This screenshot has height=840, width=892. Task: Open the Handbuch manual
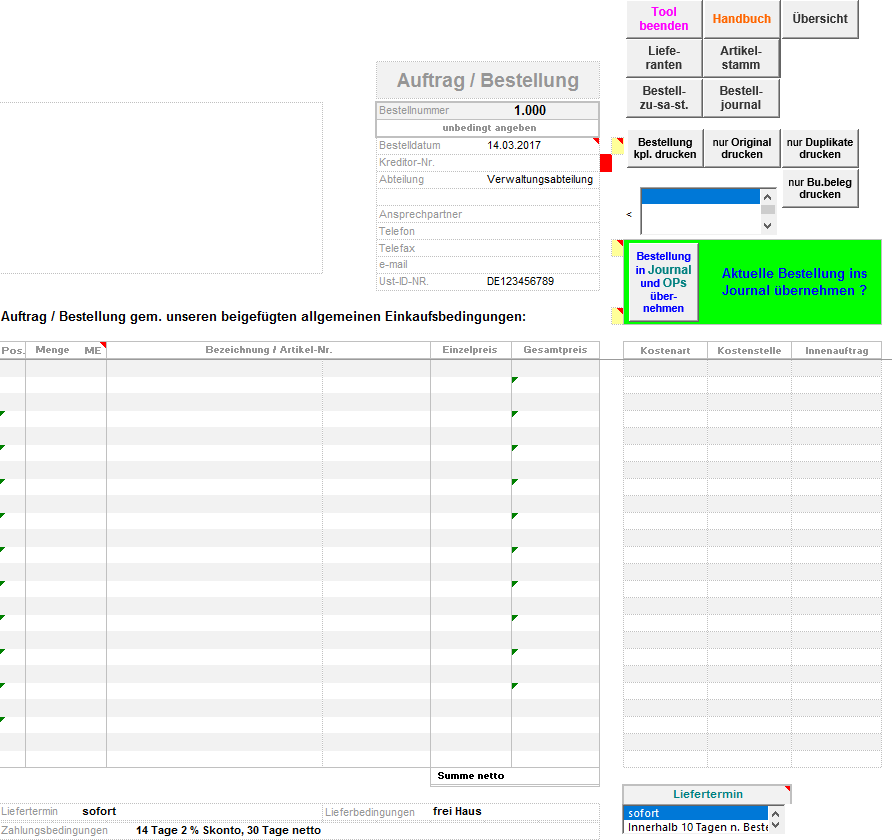(x=741, y=19)
